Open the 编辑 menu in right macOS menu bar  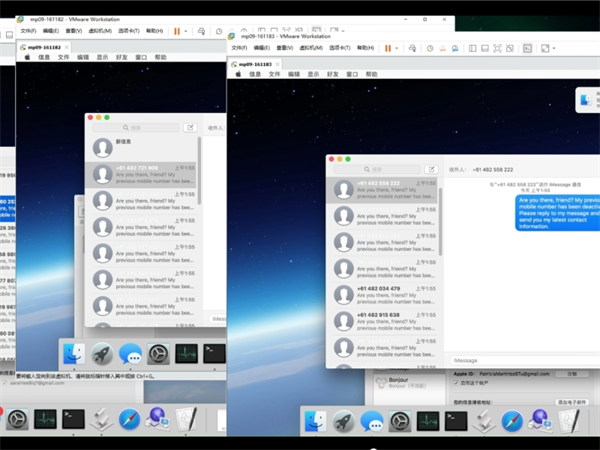294,74
